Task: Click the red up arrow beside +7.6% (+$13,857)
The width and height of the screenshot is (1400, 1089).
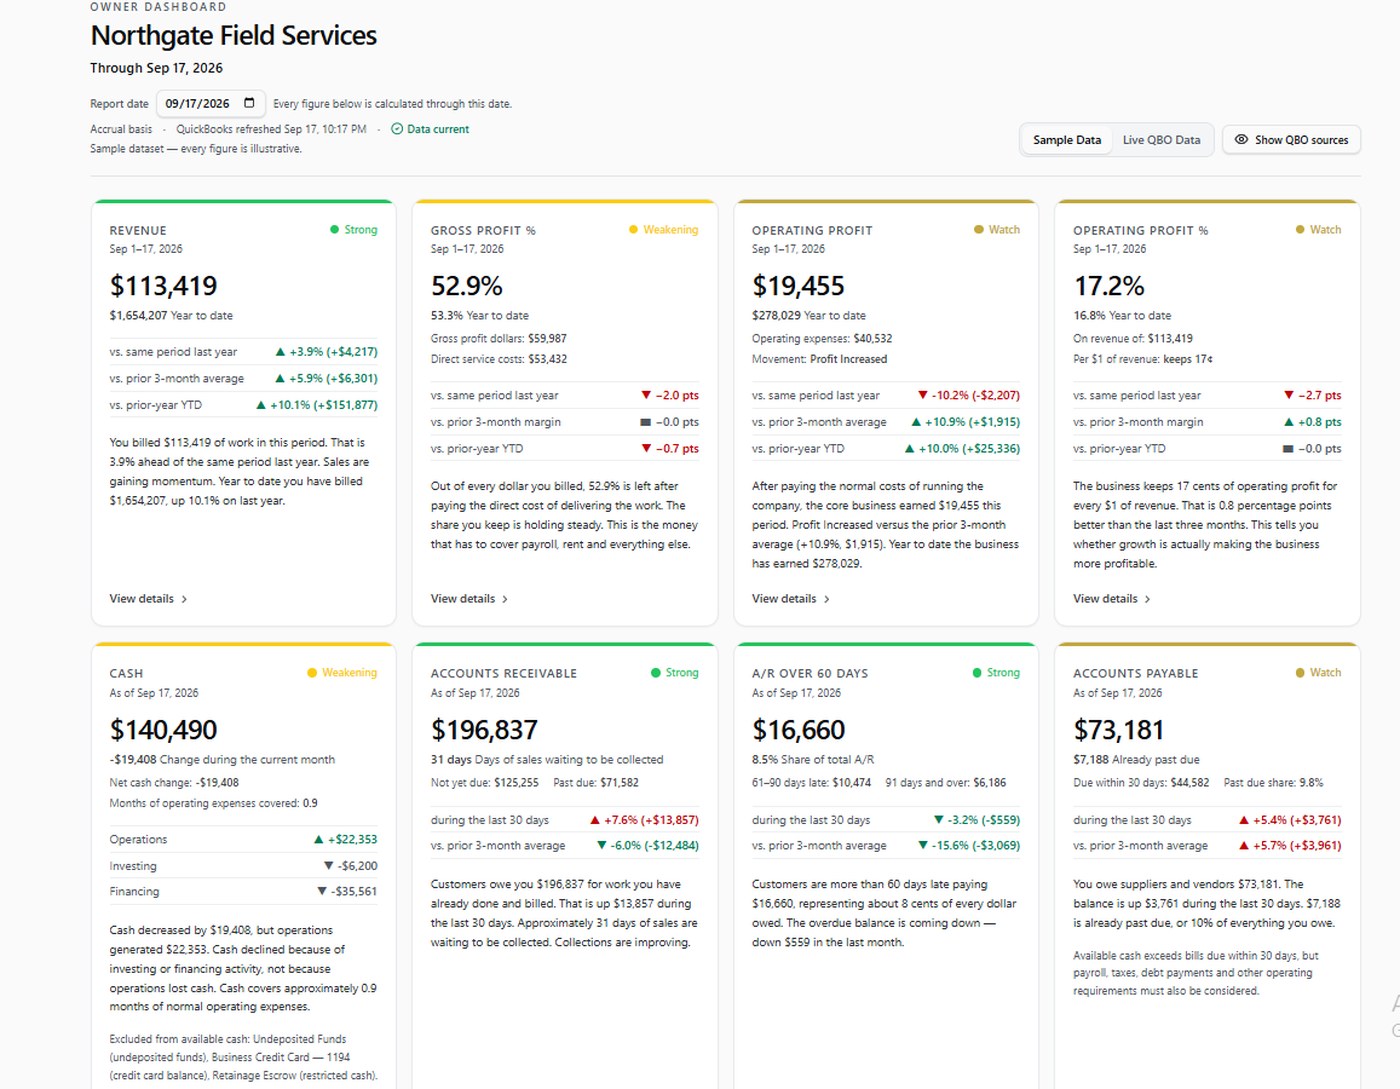Action: pos(595,820)
